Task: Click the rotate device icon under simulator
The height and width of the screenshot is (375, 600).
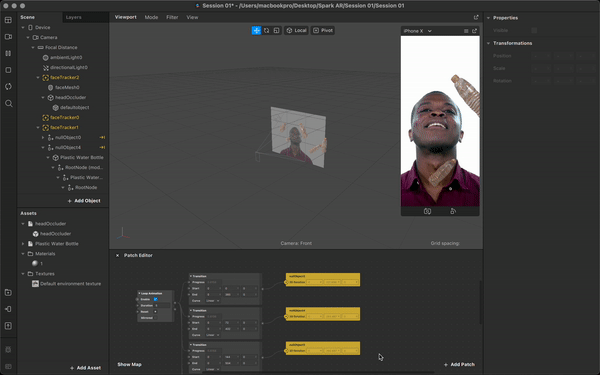Action: pyautogui.click(x=427, y=211)
